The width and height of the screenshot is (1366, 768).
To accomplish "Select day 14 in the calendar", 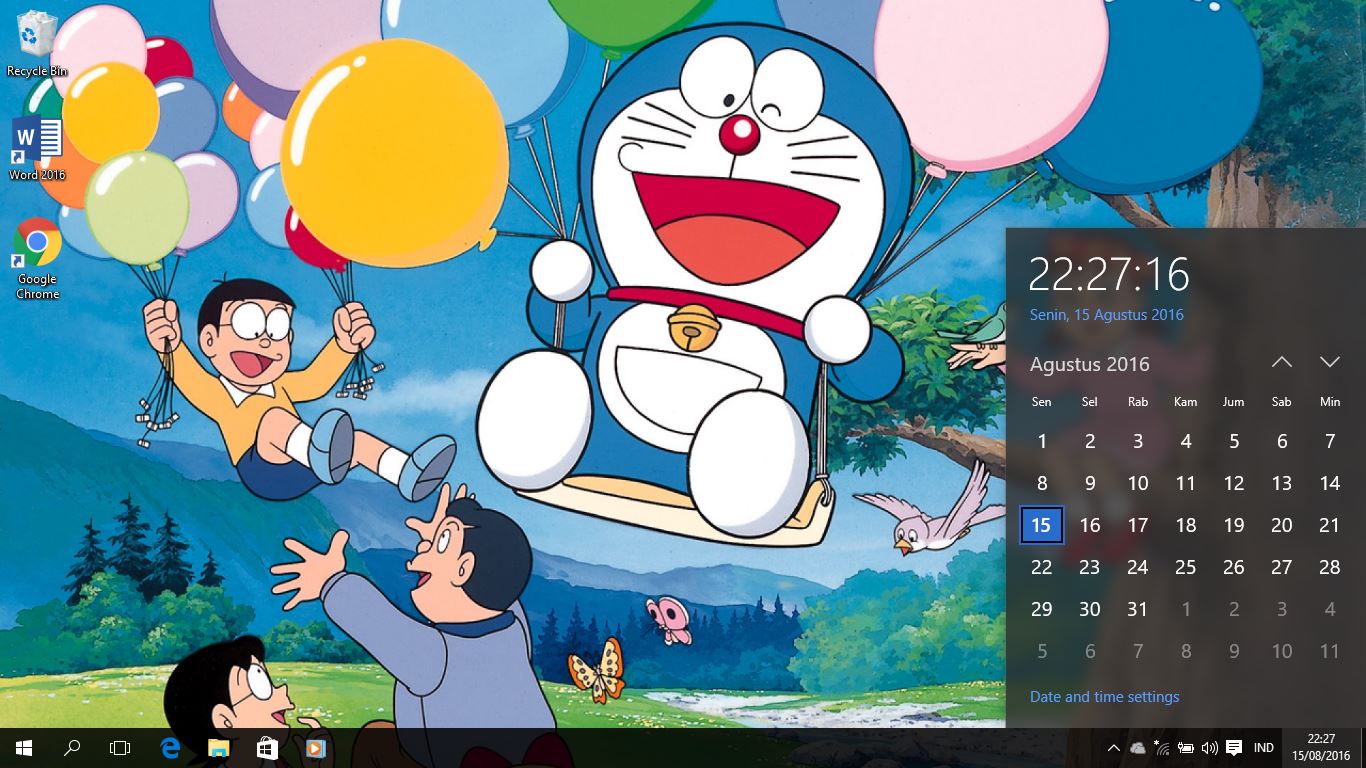I will [x=1330, y=483].
